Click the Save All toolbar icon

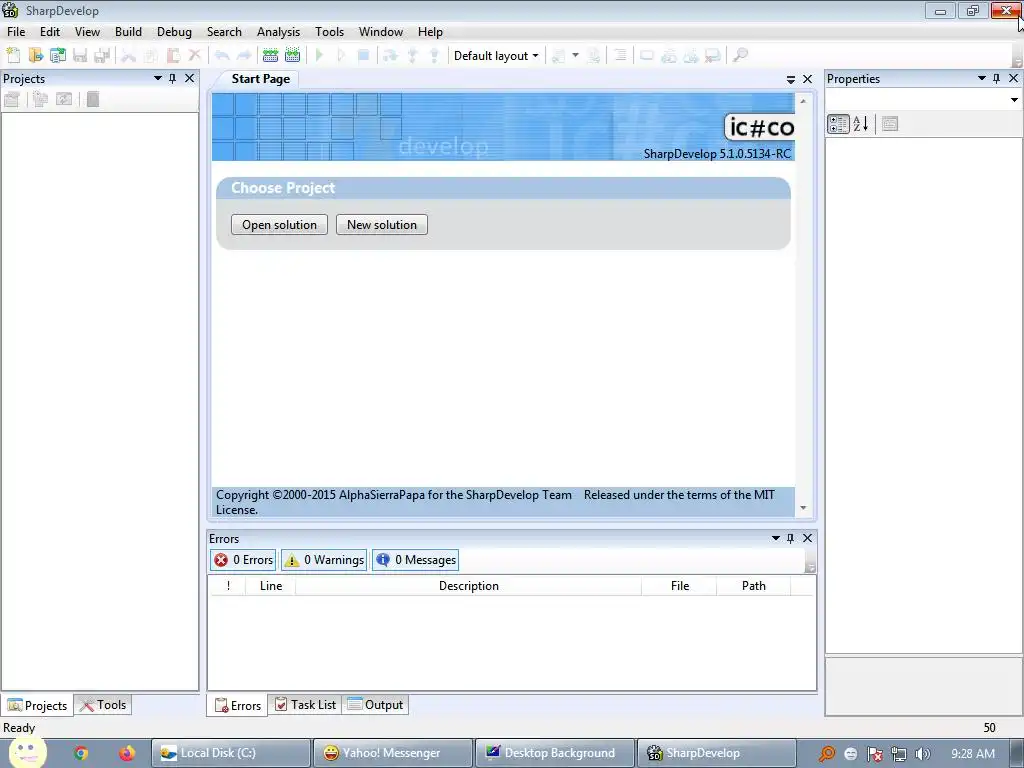pos(102,56)
